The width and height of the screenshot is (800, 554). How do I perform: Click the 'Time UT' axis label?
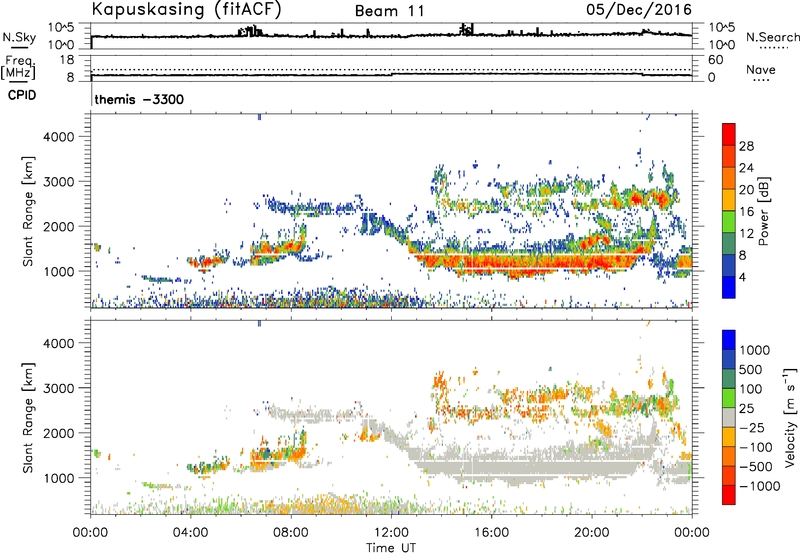tap(391, 548)
